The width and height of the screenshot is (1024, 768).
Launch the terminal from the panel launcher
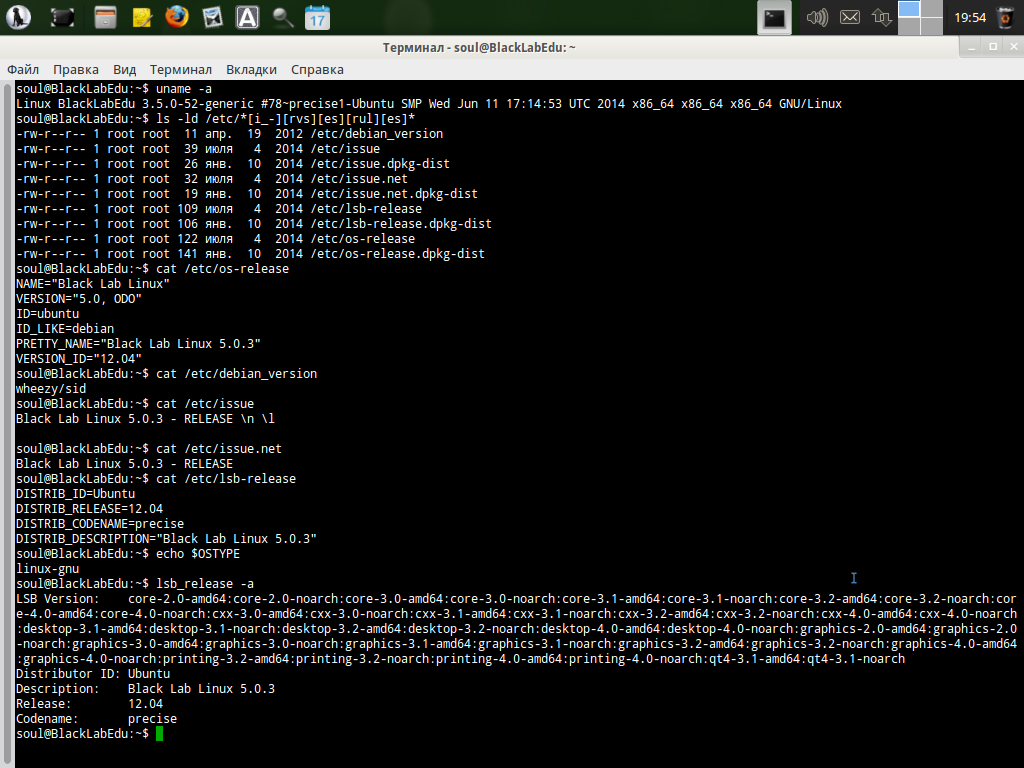point(62,17)
